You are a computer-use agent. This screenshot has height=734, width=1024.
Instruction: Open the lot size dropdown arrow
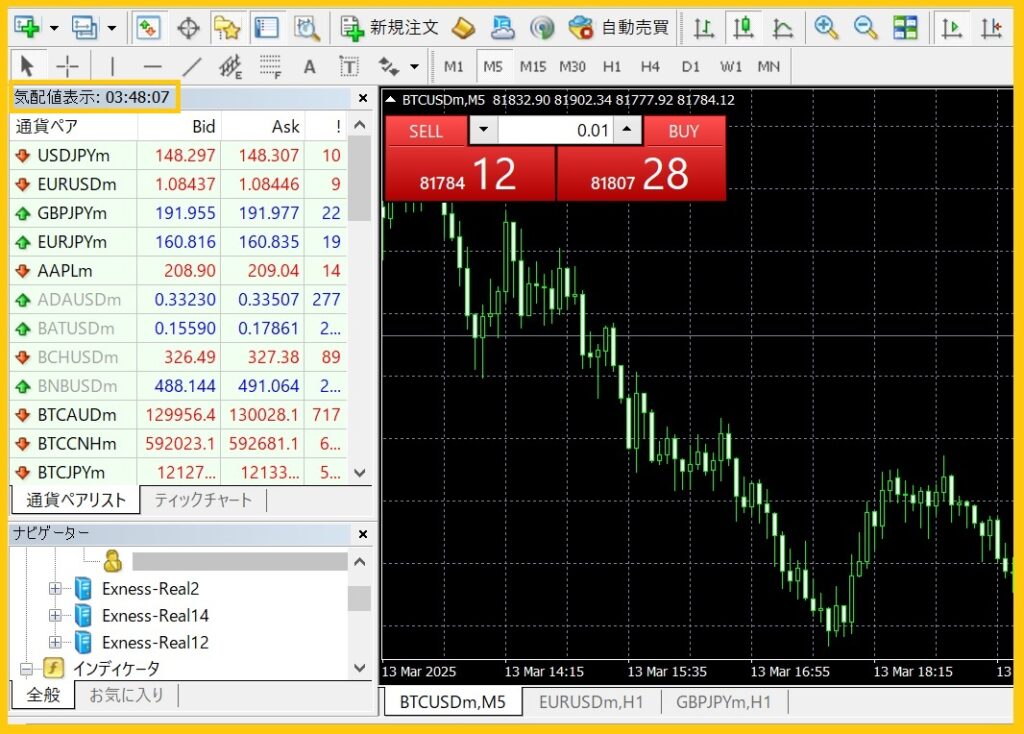483,130
